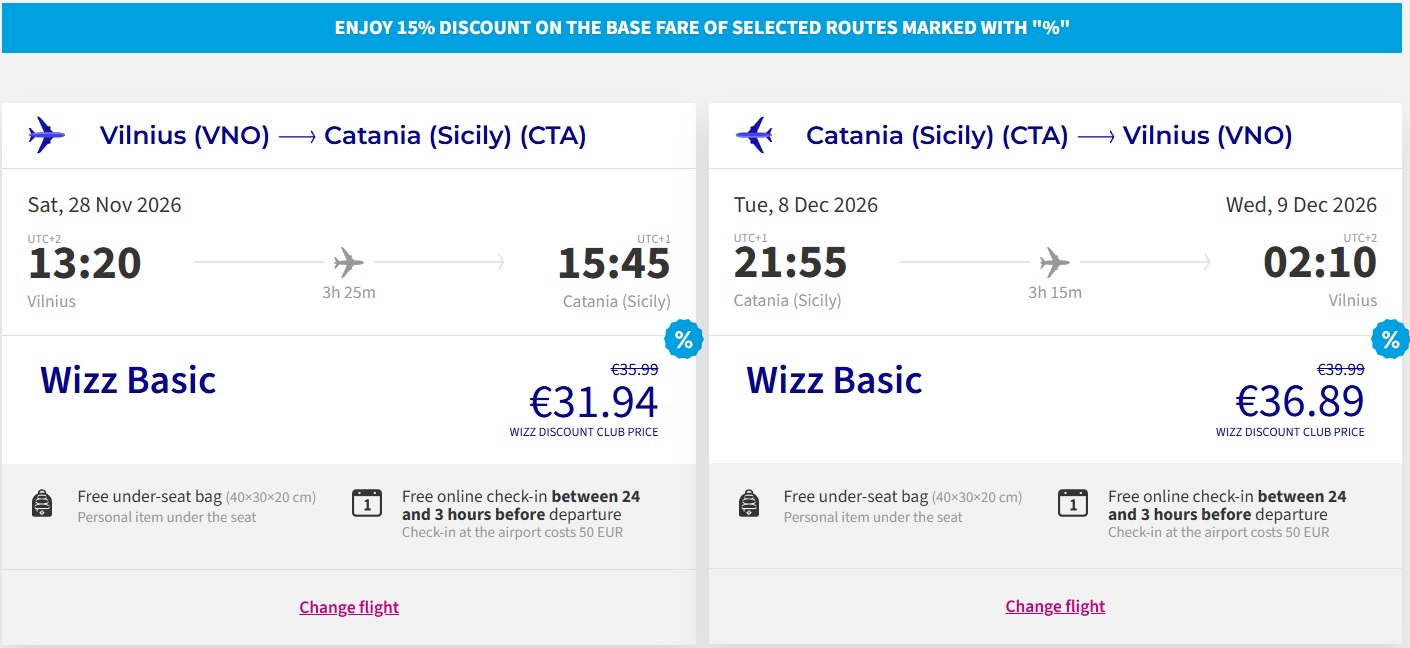
Task: Click the backpack icon under return flight
Action: click(748, 504)
